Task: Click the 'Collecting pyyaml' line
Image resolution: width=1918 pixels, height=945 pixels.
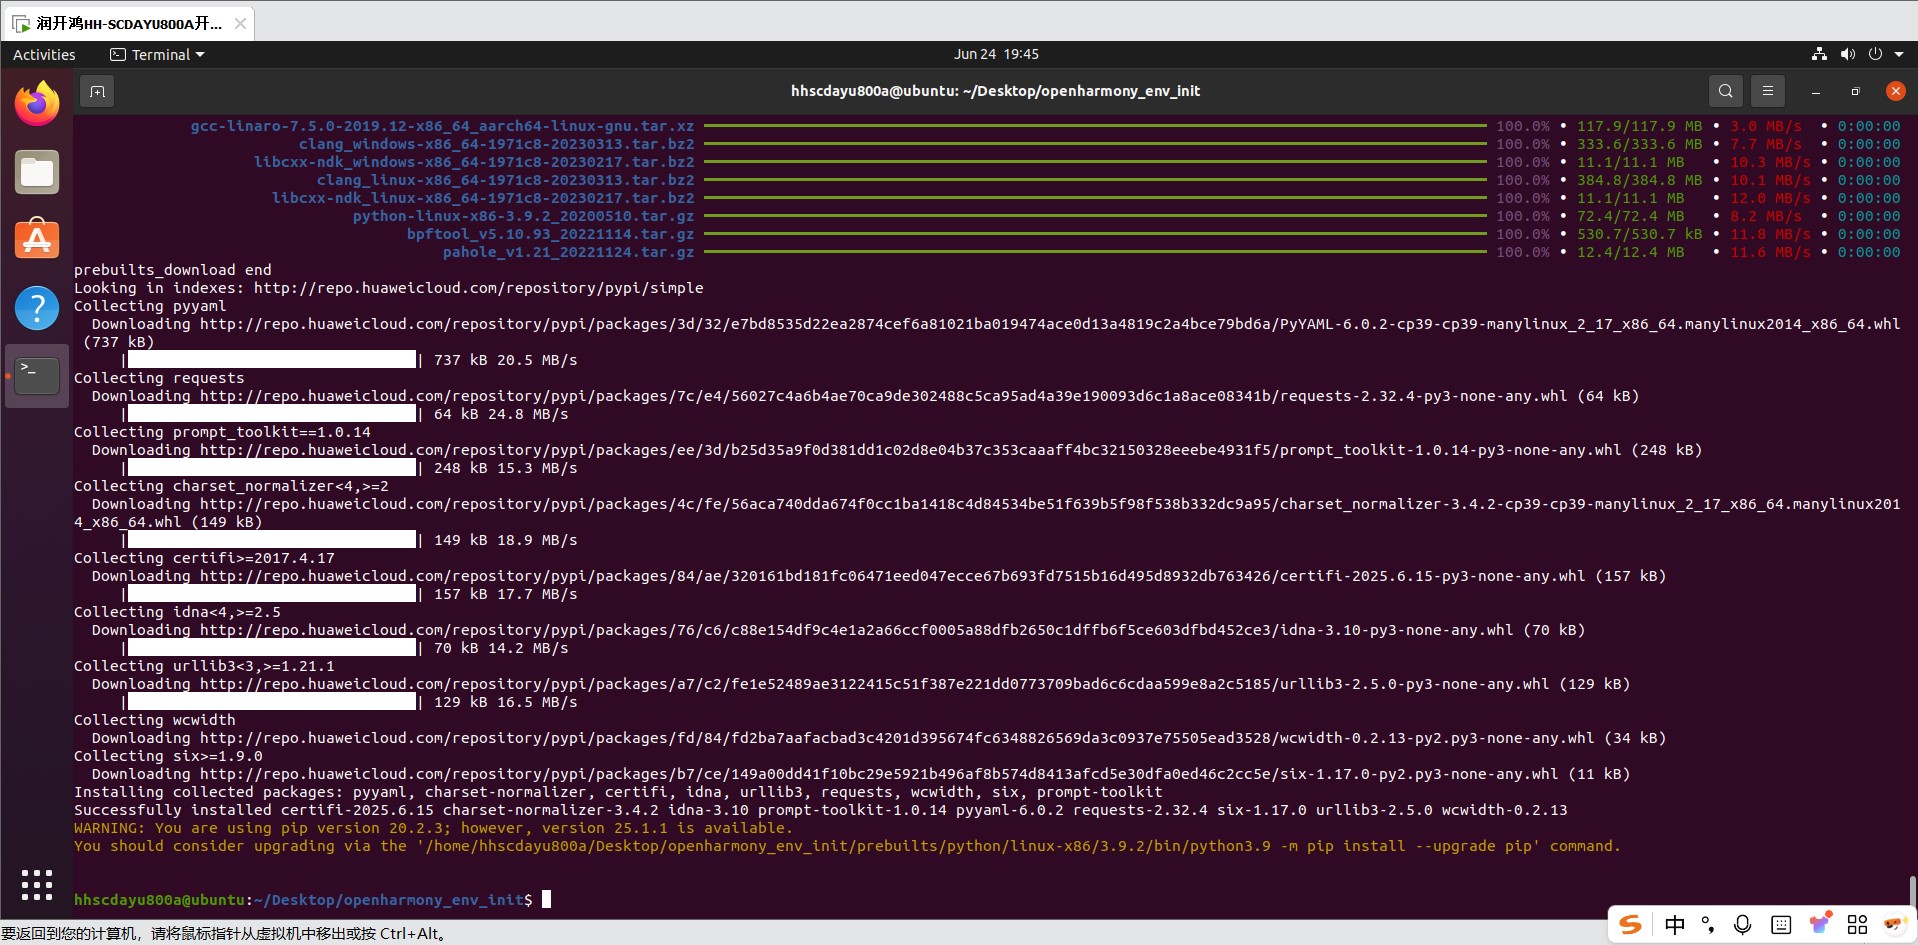Action: pyautogui.click(x=150, y=306)
